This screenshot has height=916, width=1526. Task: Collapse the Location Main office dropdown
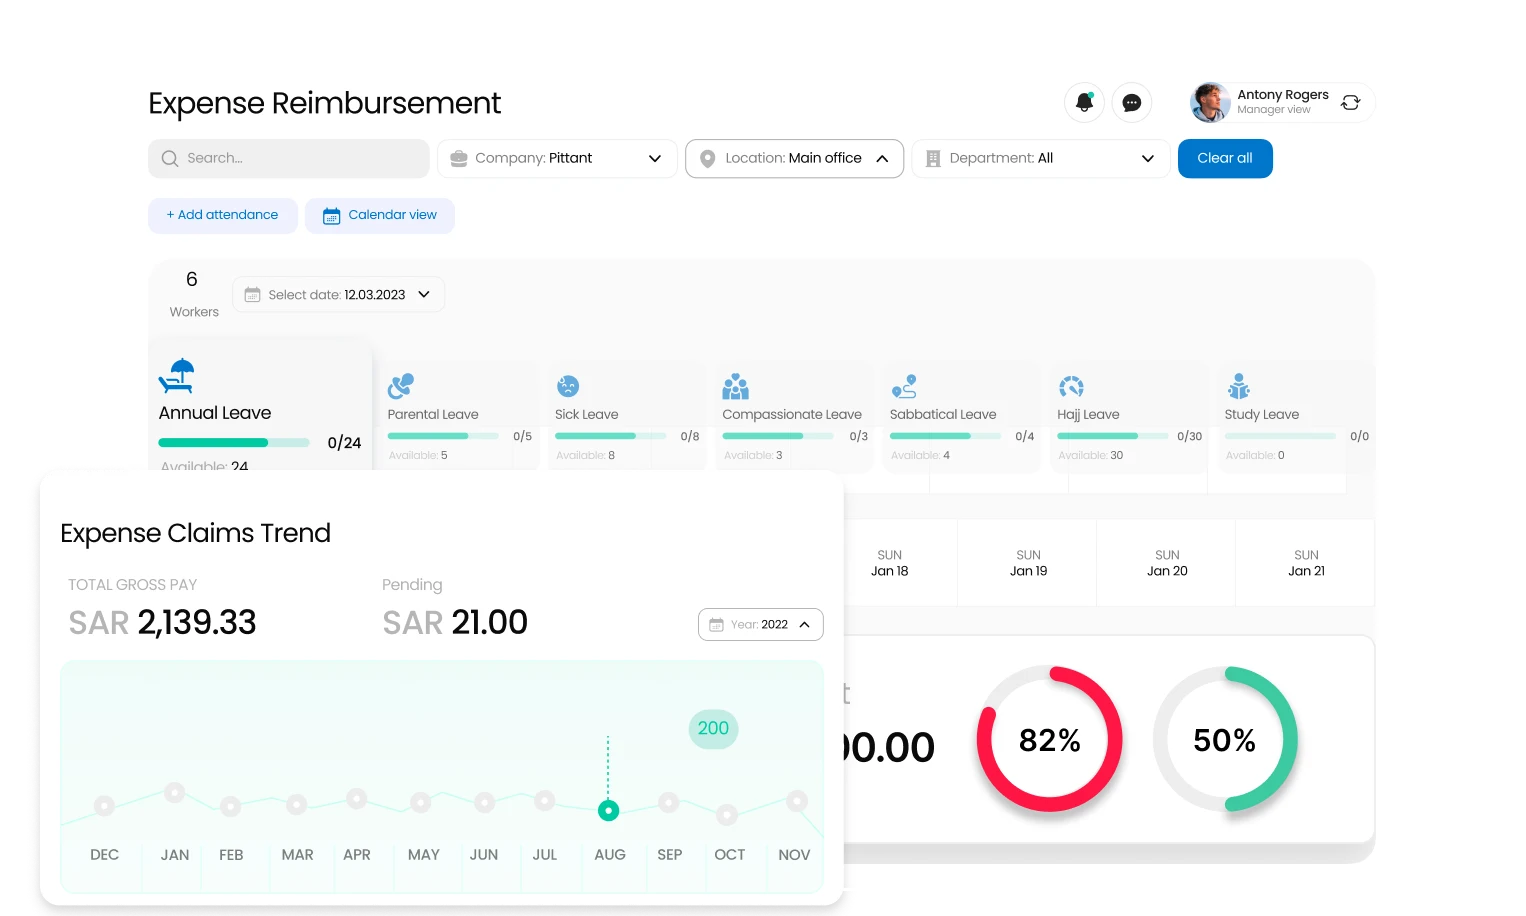point(793,158)
